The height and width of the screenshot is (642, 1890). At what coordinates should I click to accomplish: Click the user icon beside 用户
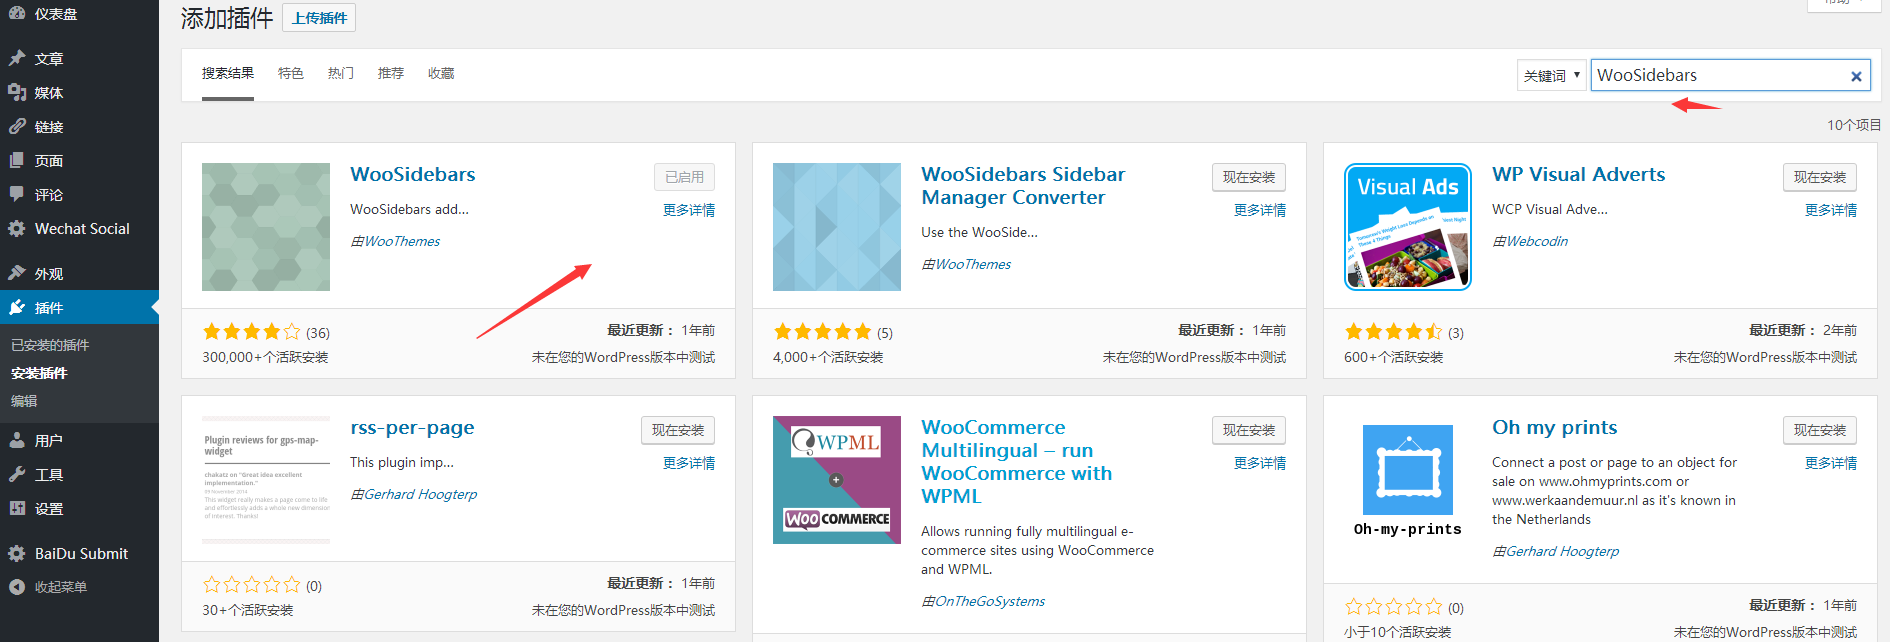point(17,440)
